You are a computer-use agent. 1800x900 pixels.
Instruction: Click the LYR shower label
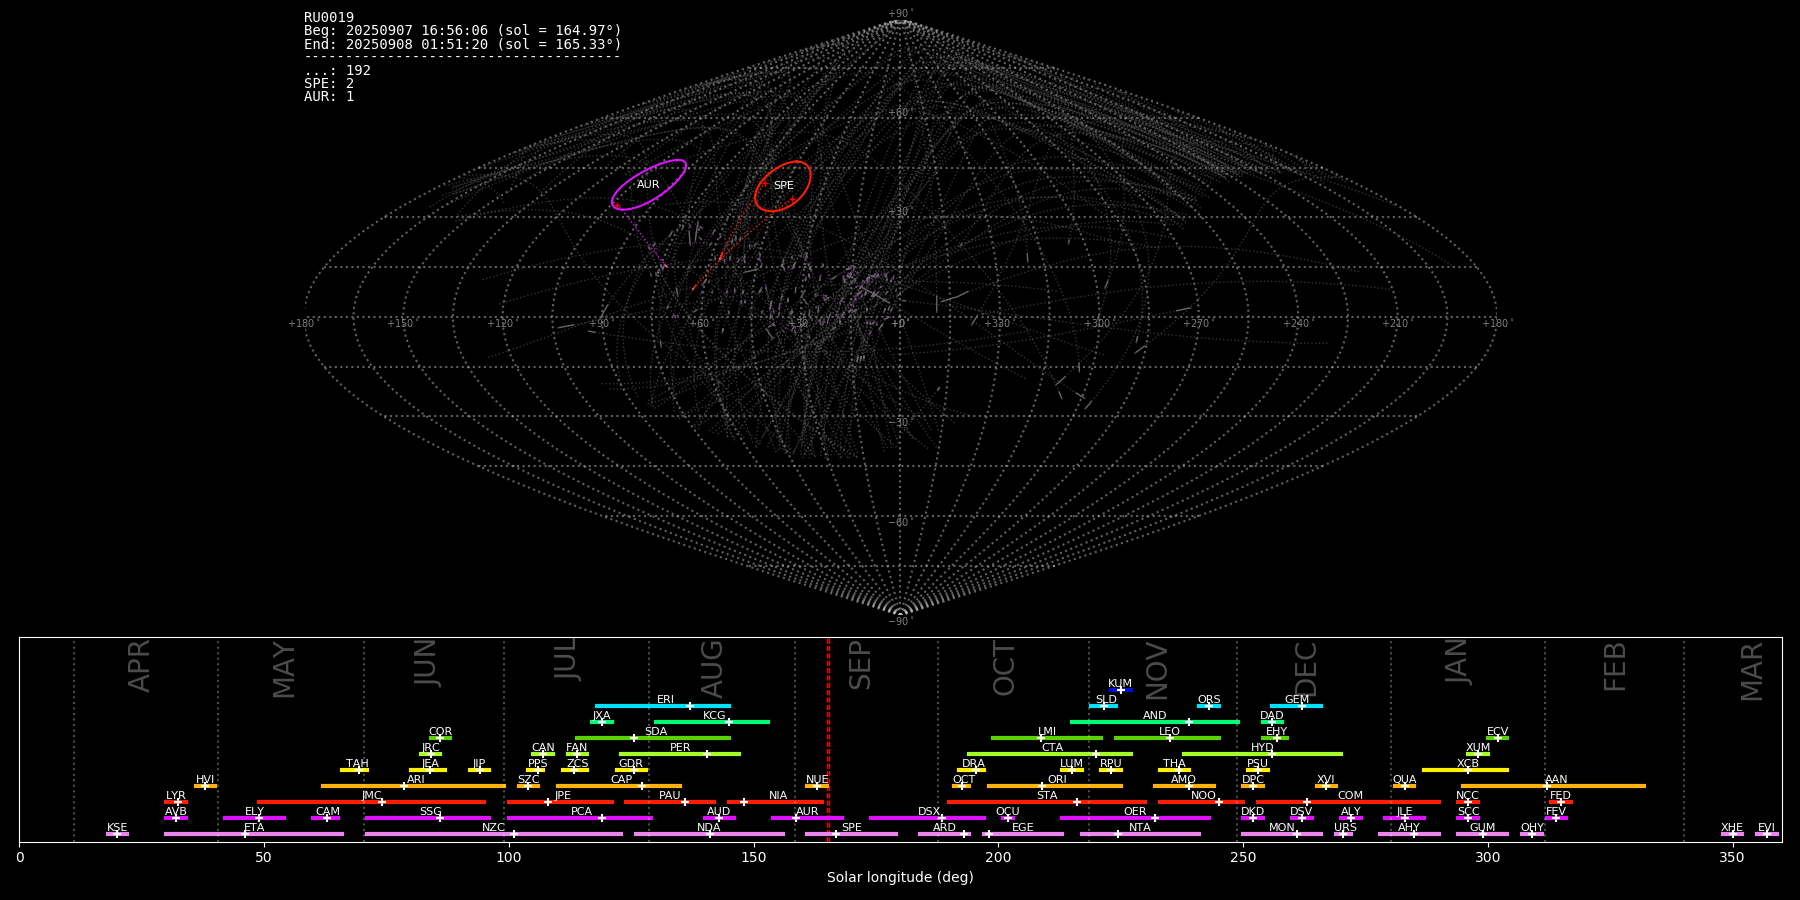coord(176,796)
